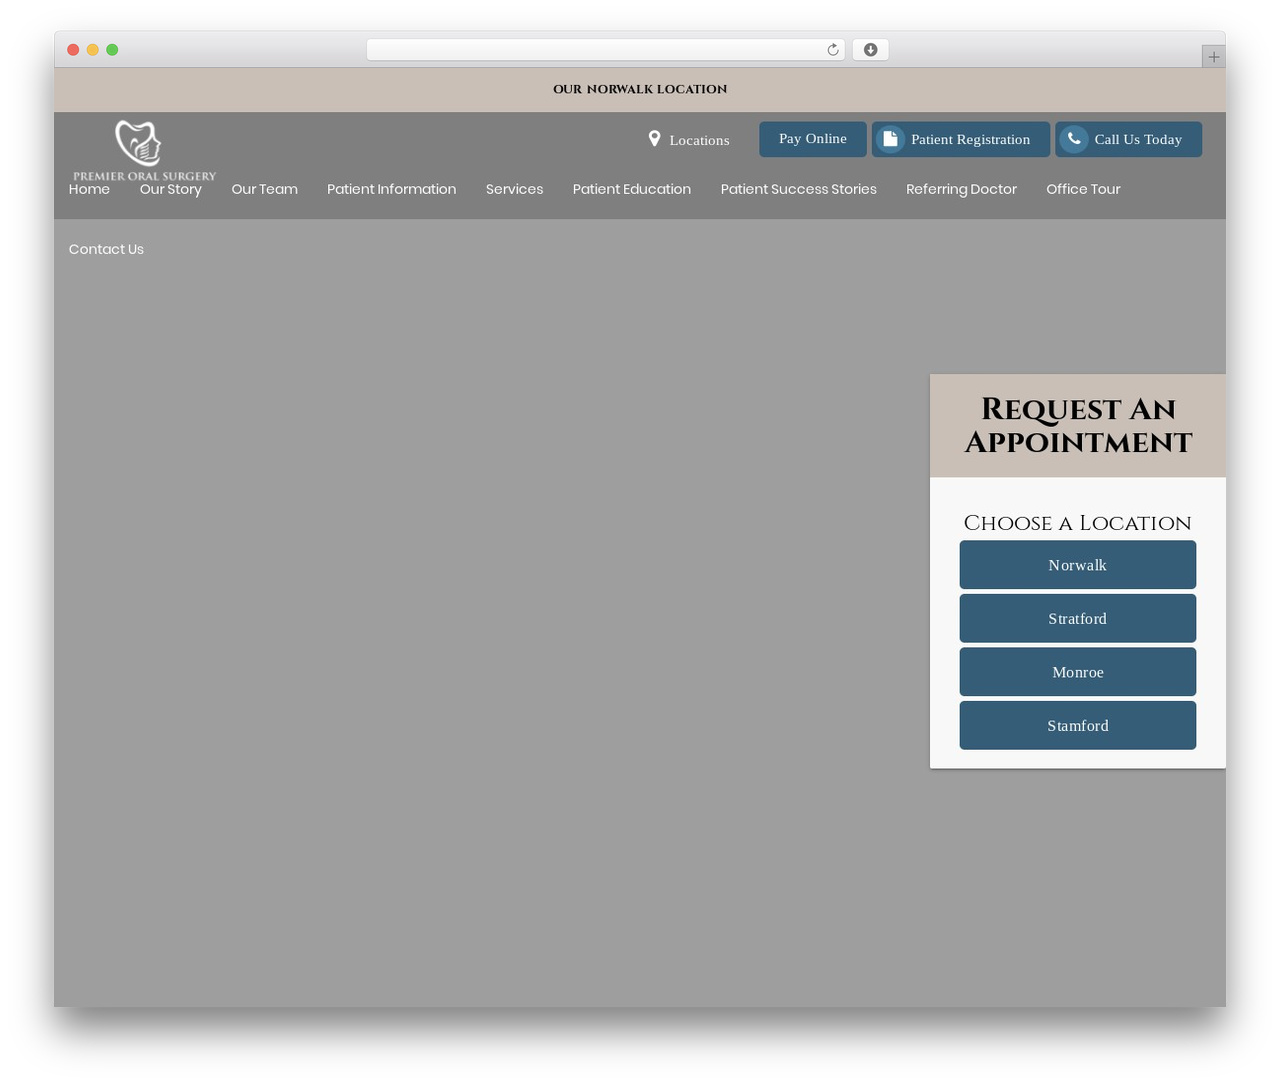Open the Patient Registration button text
1280x1084 pixels.
(x=970, y=139)
